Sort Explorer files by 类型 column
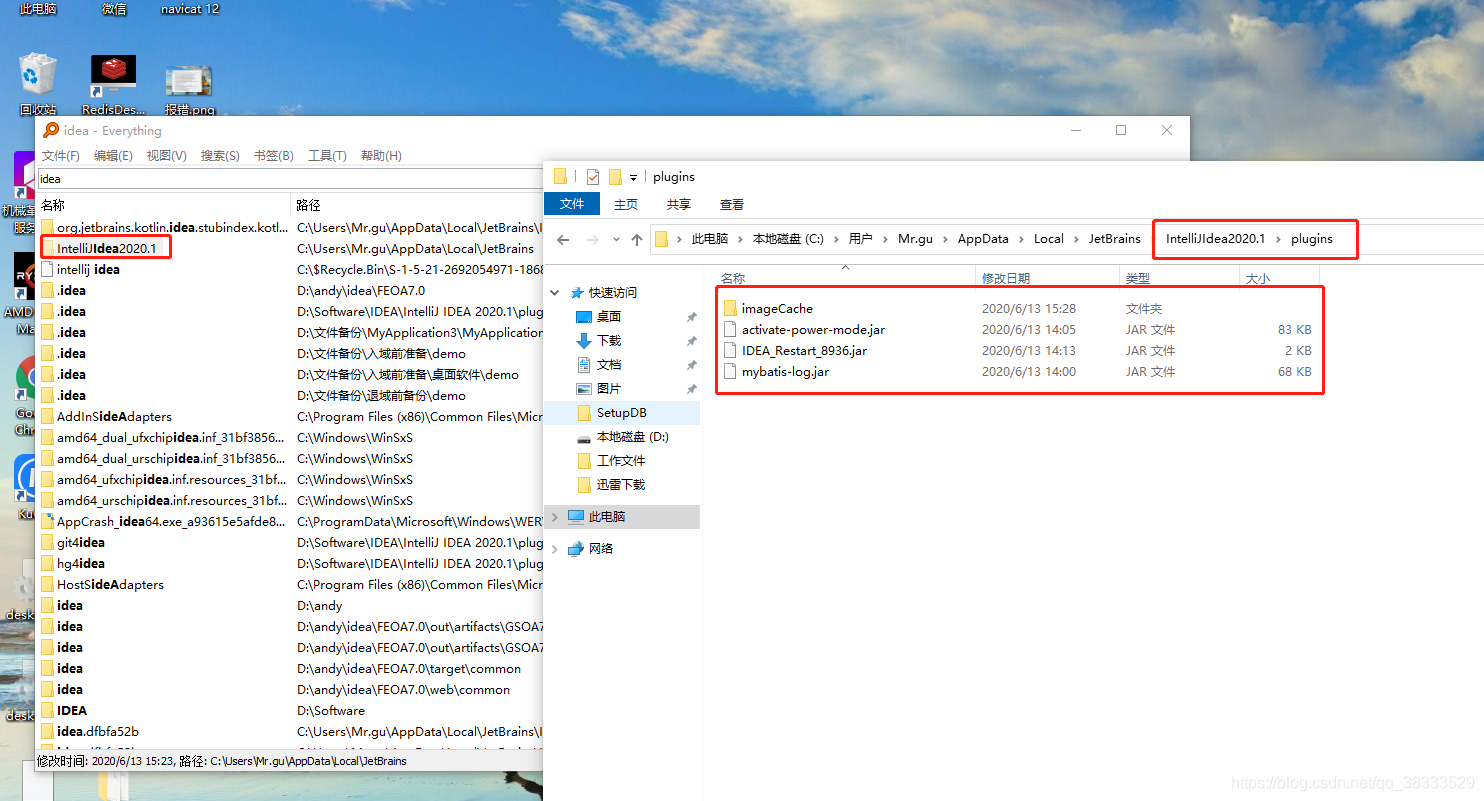Viewport: 1484px width, 801px height. 1179,278
